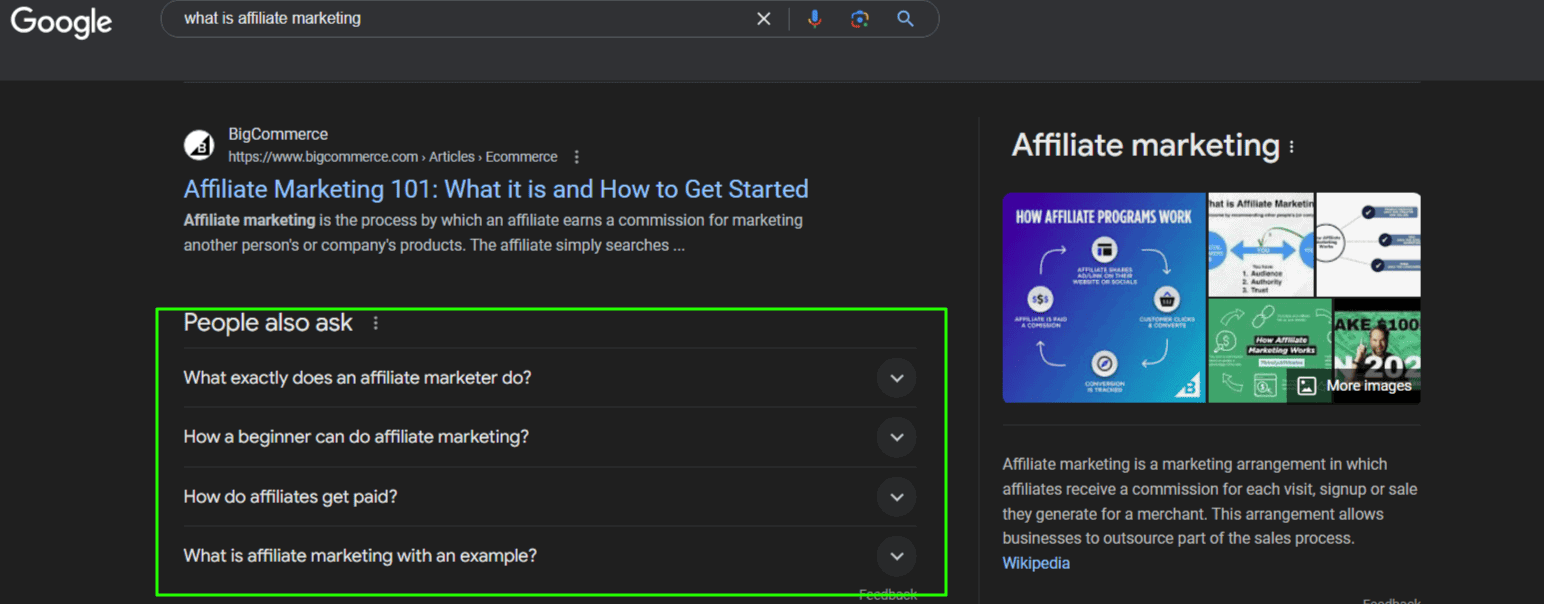
Task: Open the How Affiliate Programs Work image
Action: click(x=1103, y=297)
